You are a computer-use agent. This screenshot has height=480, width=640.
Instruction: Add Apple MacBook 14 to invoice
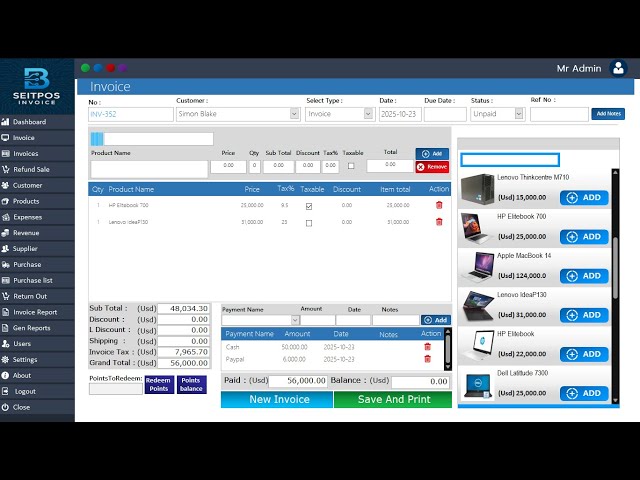[x=584, y=276]
